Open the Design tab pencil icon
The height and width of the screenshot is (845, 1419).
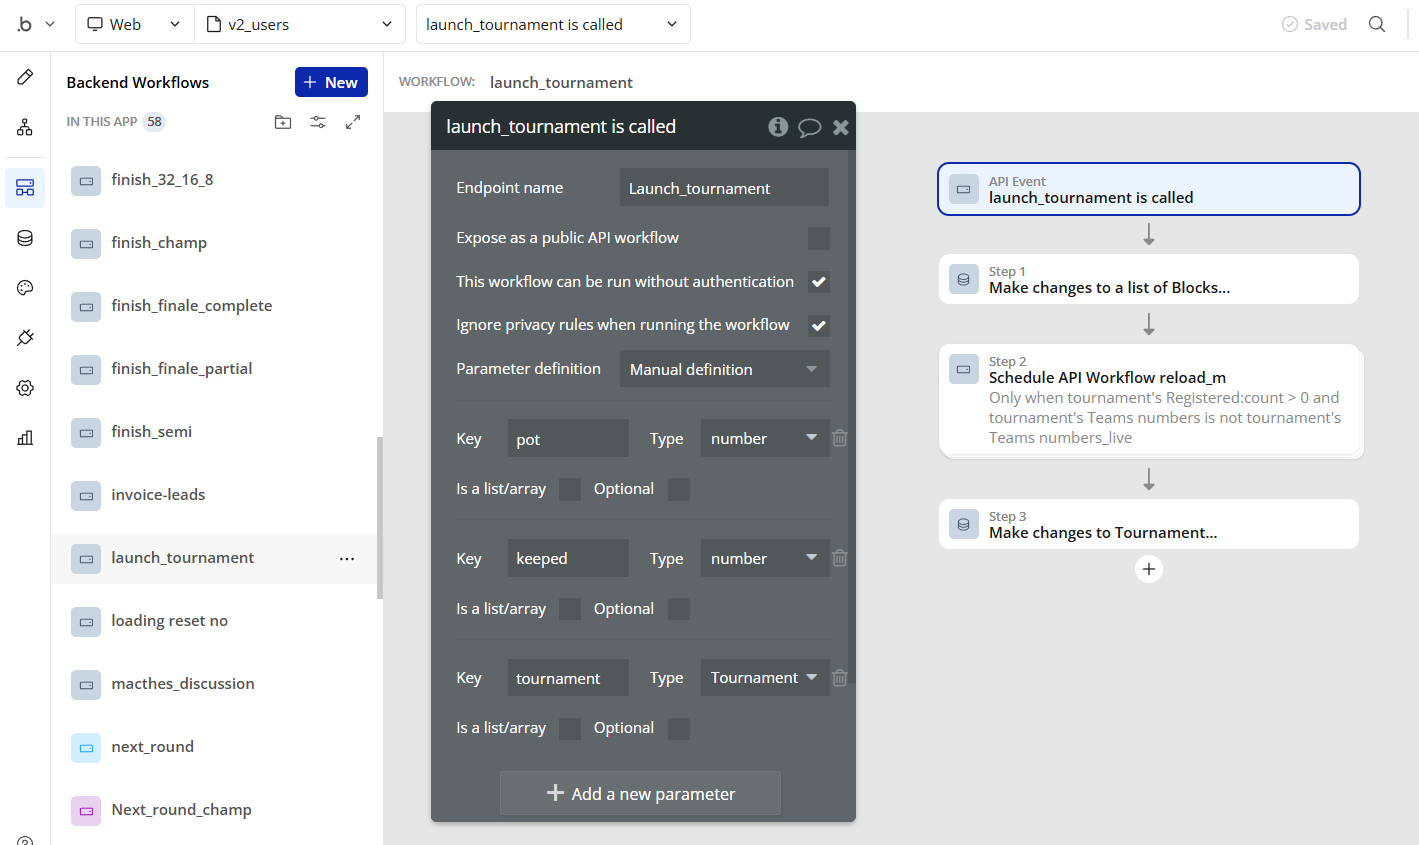(25, 78)
